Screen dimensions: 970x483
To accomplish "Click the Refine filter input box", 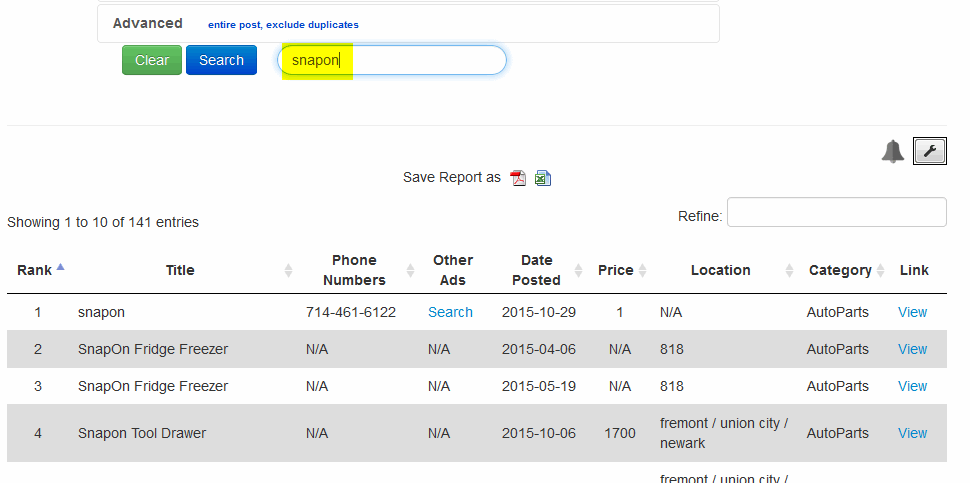I will pos(836,212).
